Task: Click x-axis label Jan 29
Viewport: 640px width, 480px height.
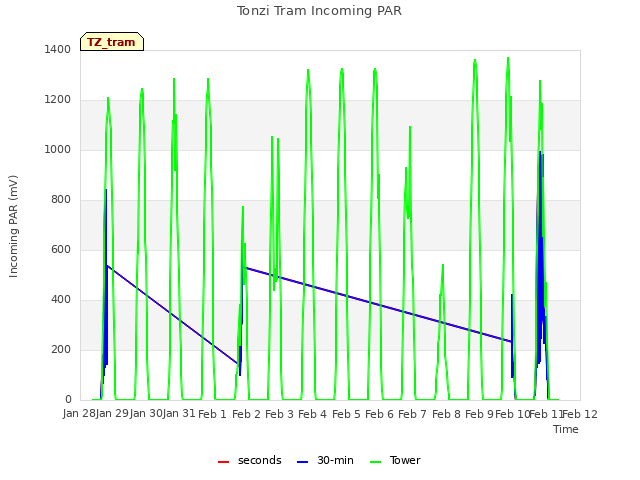Action: 112,414
